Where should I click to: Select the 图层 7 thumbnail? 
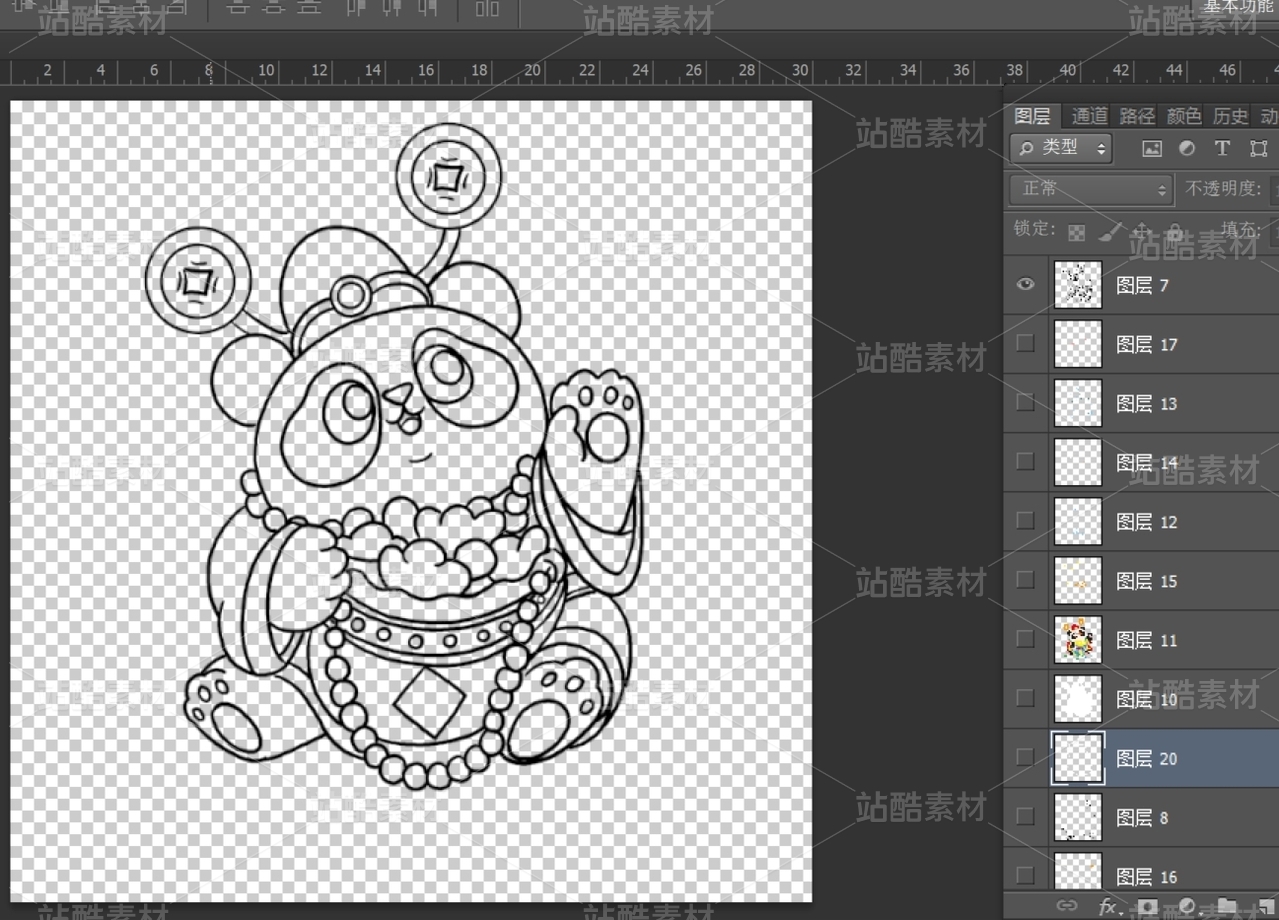[x=1078, y=284]
